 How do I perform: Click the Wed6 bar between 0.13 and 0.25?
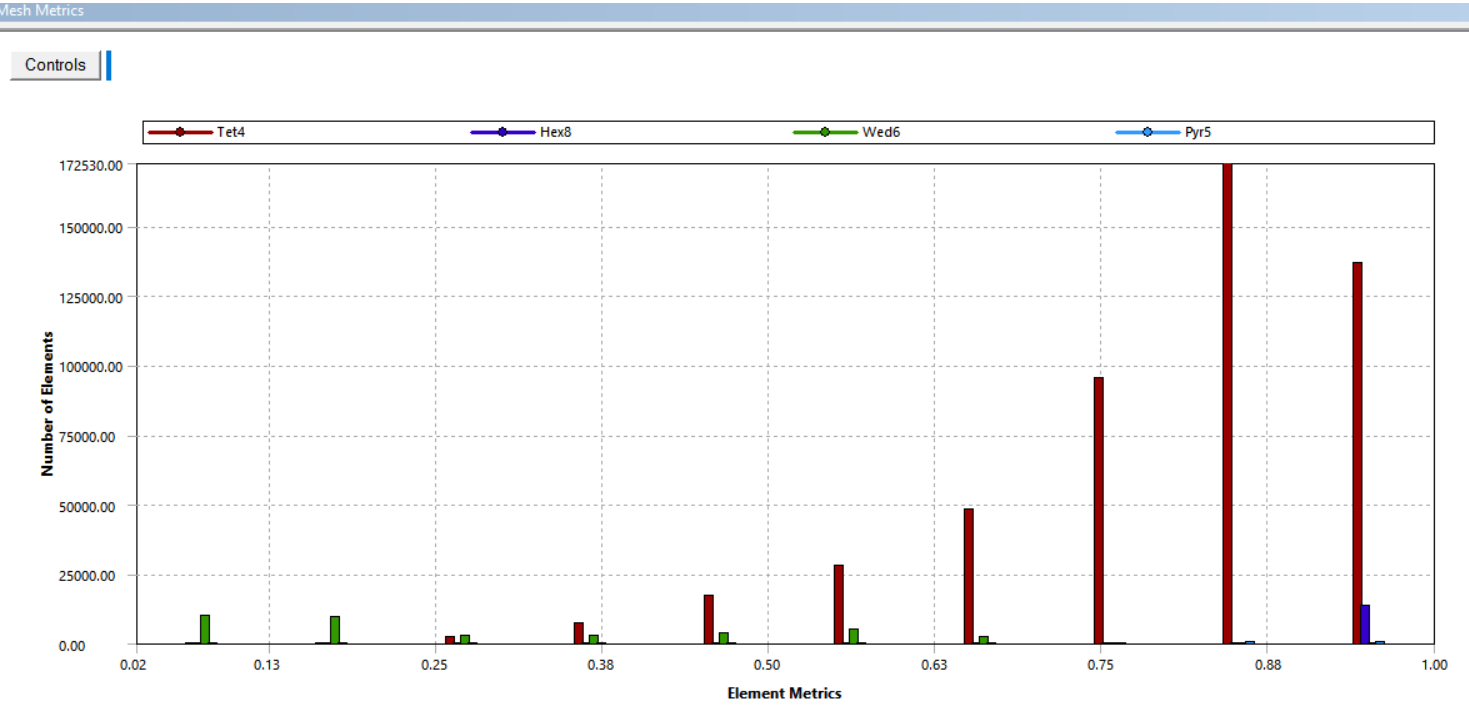coord(335,630)
